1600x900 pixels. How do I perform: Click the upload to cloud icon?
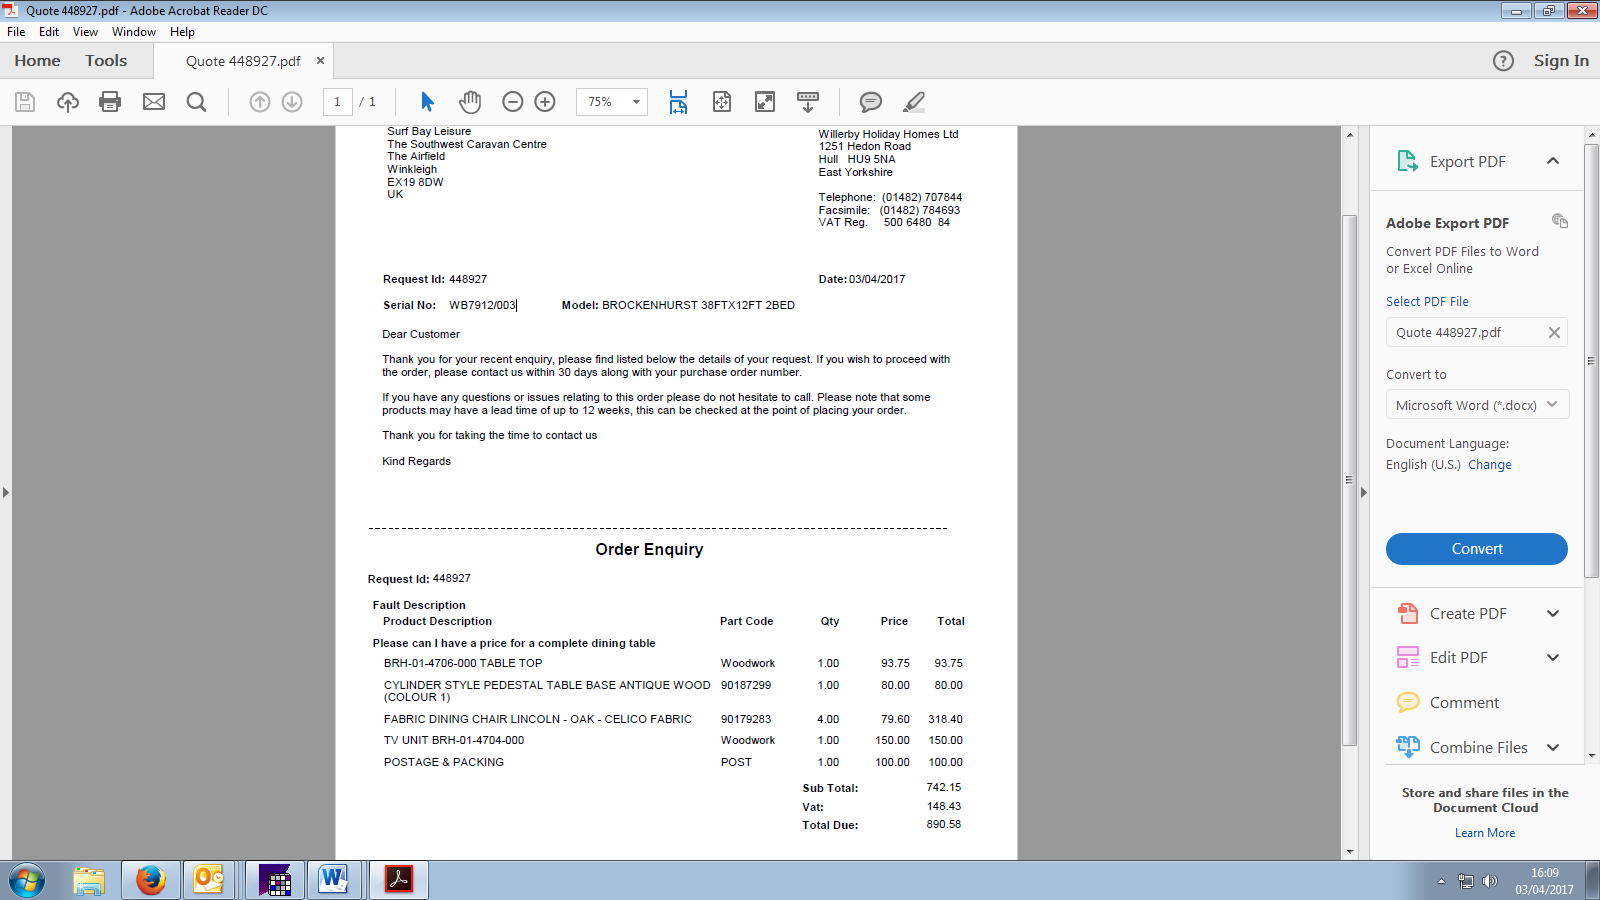68,102
